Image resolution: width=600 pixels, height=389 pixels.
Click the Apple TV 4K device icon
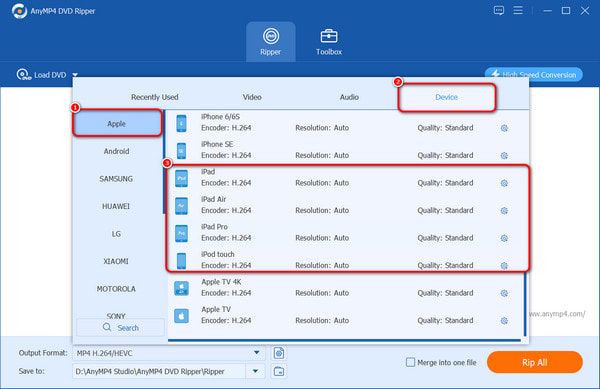tap(181, 288)
